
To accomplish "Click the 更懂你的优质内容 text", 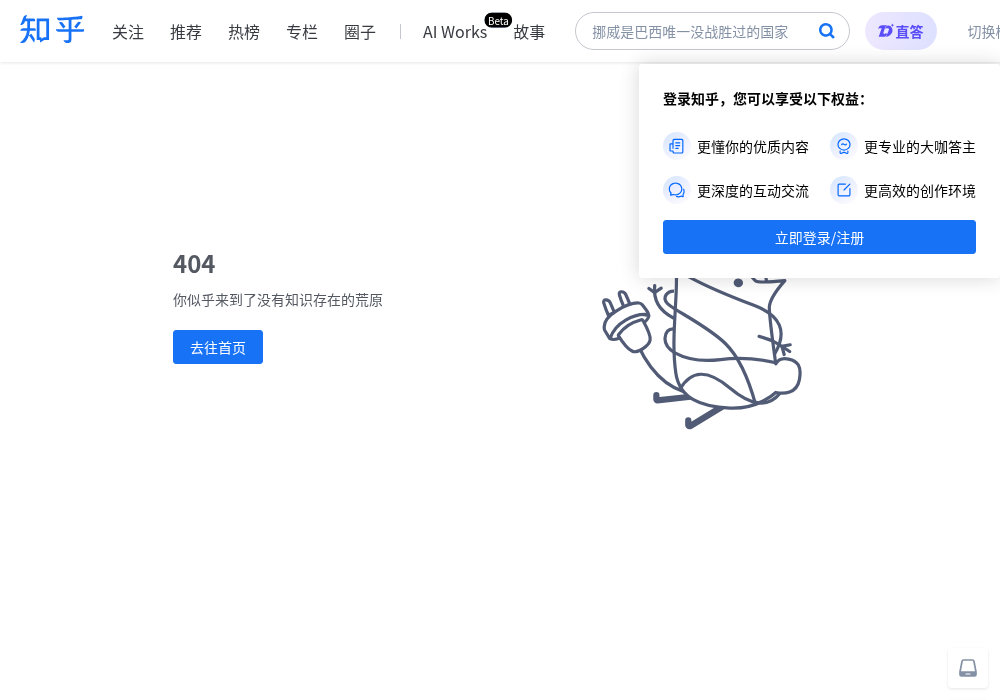I will [x=753, y=147].
